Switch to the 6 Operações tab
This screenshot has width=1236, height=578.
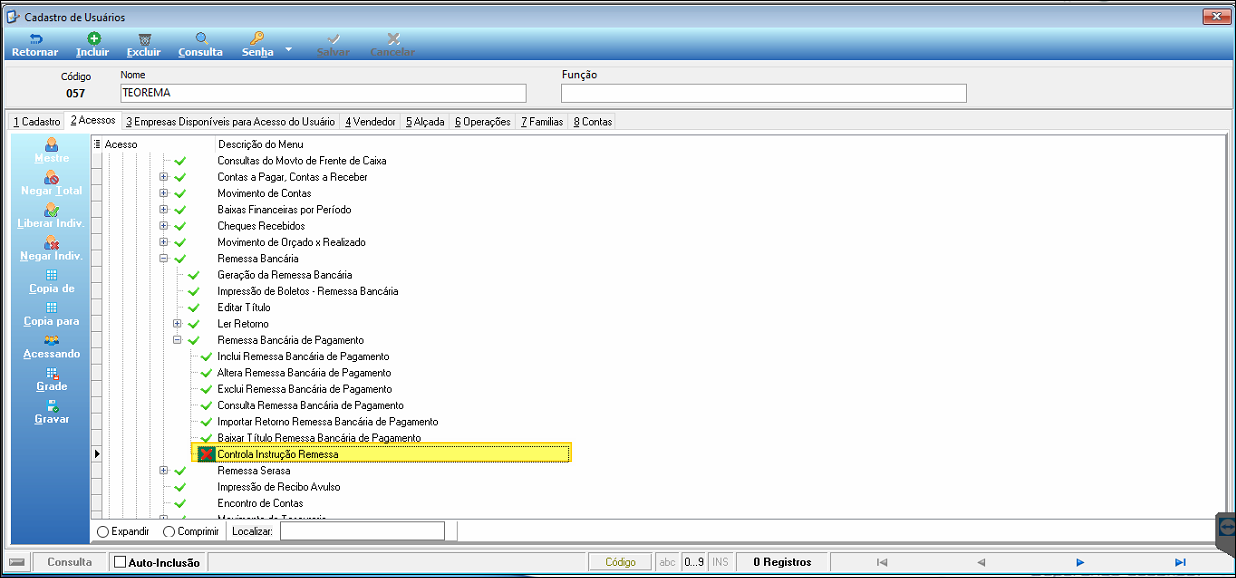click(x=483, y=121)
